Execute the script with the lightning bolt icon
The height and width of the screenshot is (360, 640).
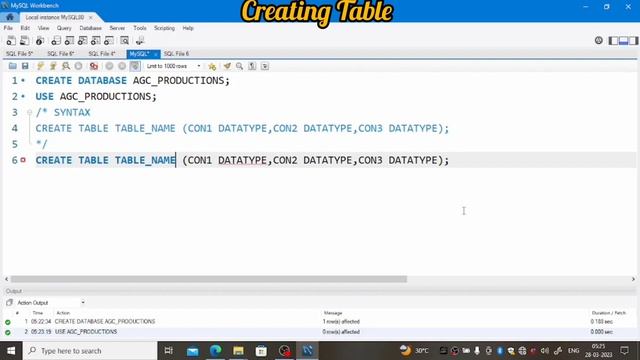click(x=40, y=66)
